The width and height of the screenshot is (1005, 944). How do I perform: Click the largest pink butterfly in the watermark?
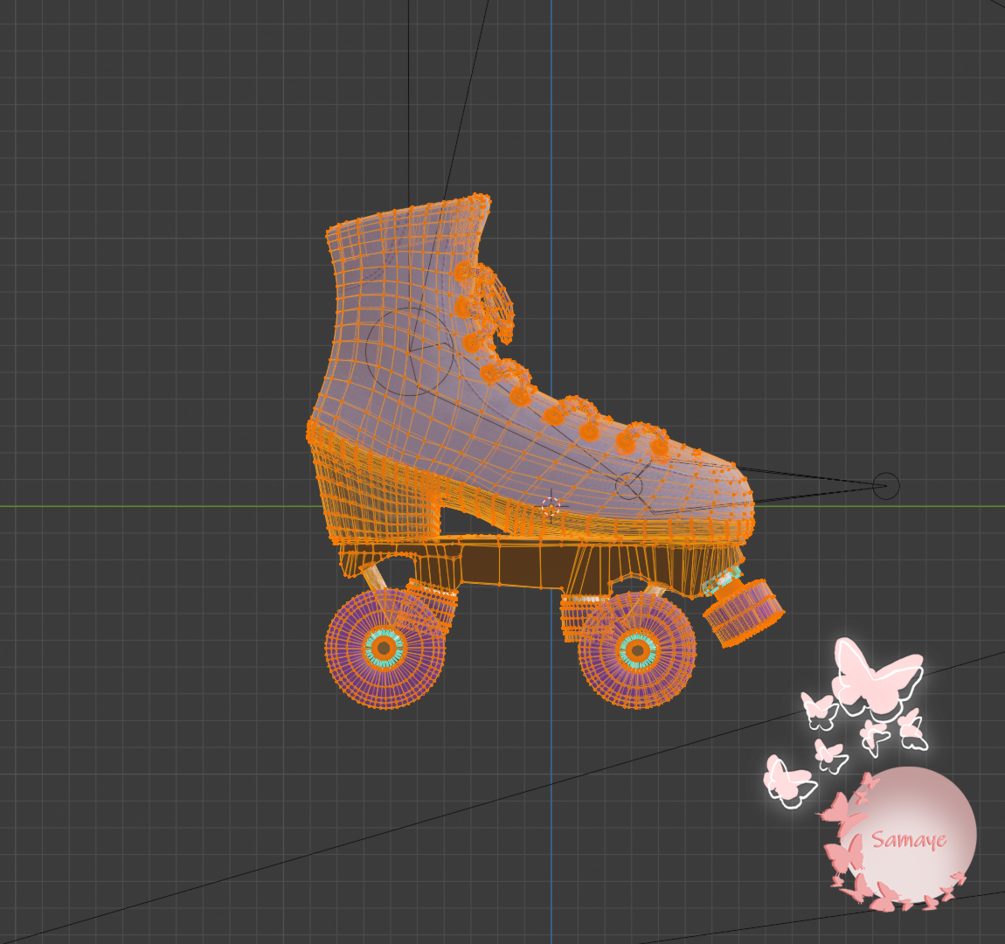click(877, 676)
